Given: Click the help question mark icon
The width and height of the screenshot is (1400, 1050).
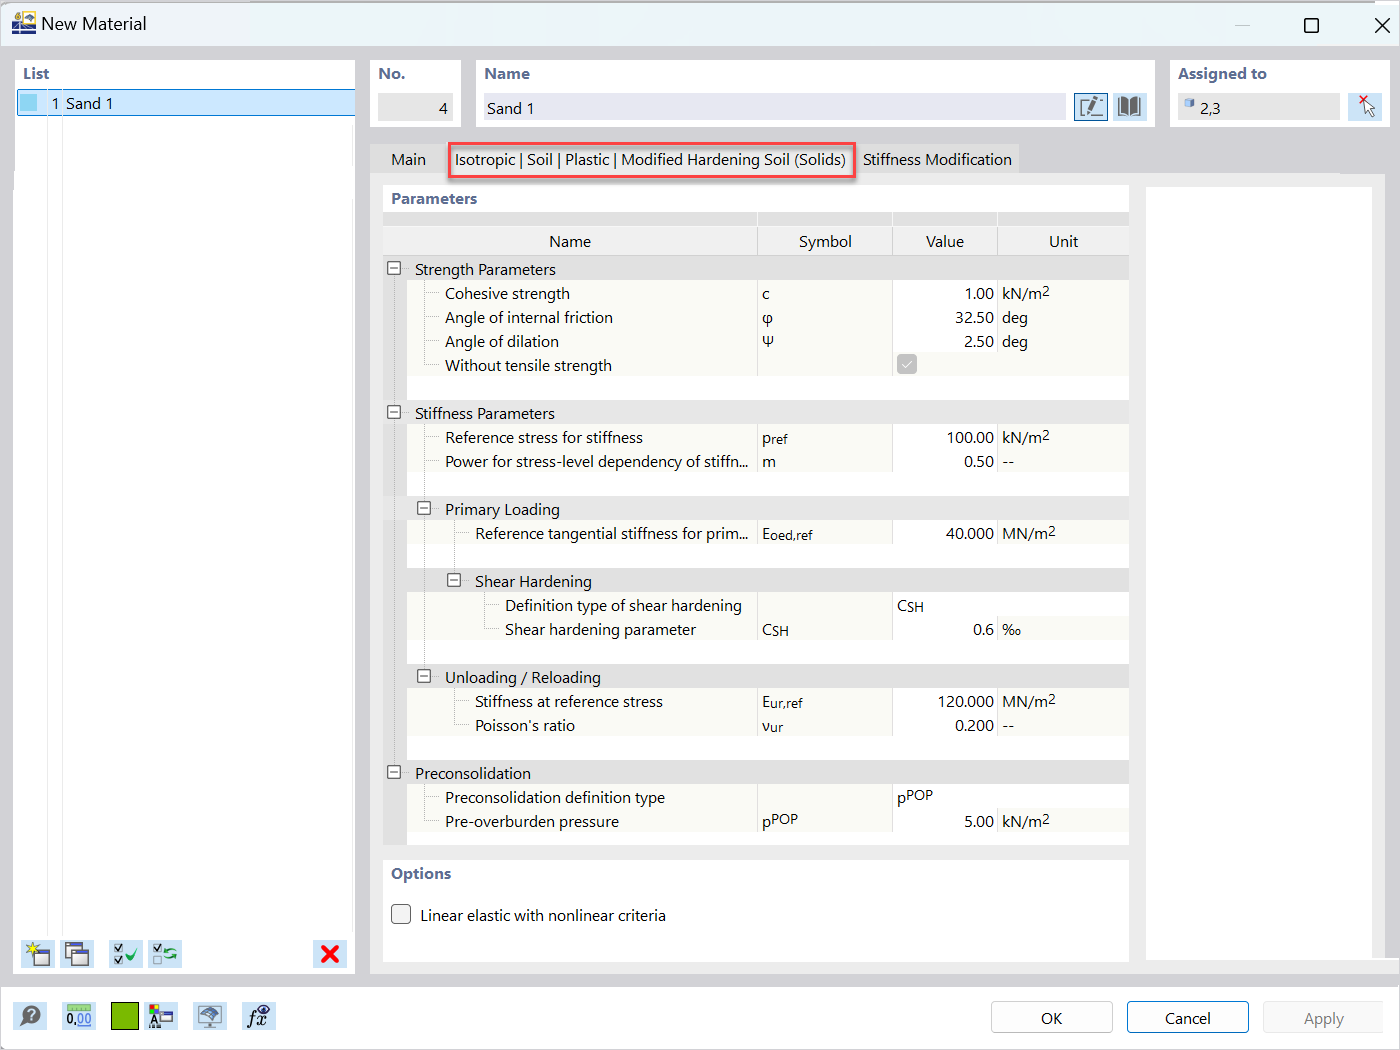Looking at the screenshot, I should pyautogui.click(x=30, y=1016).
